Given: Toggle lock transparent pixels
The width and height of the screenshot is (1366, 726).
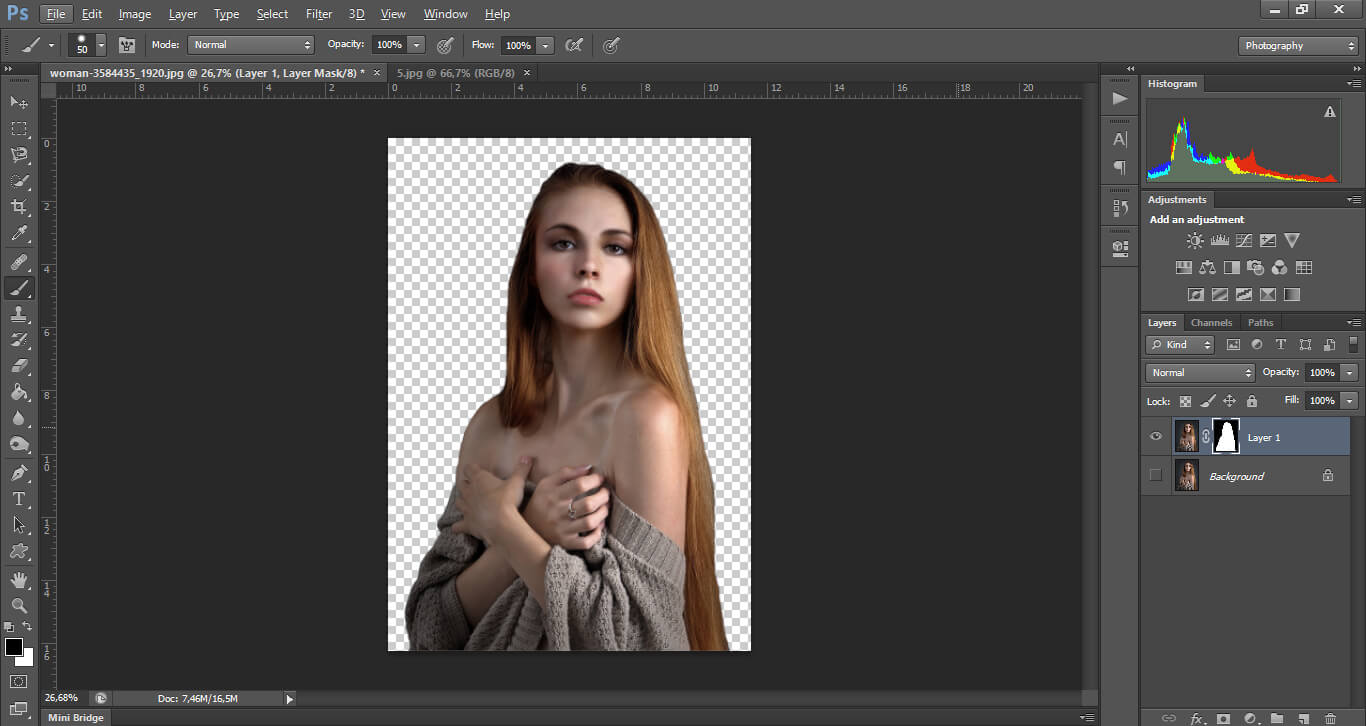Looking at the screenshot, I should click(1186, 401).
